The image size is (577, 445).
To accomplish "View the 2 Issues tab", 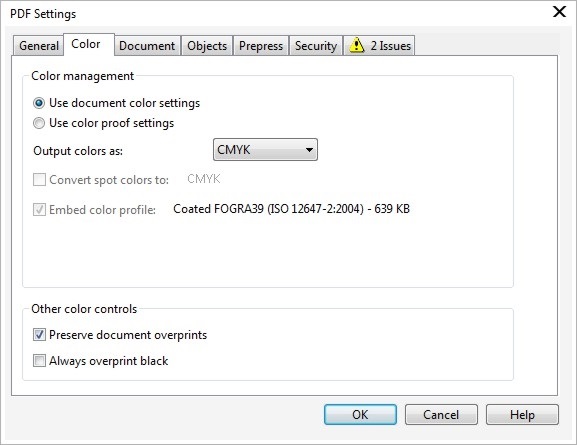I will tap(379, 46).
